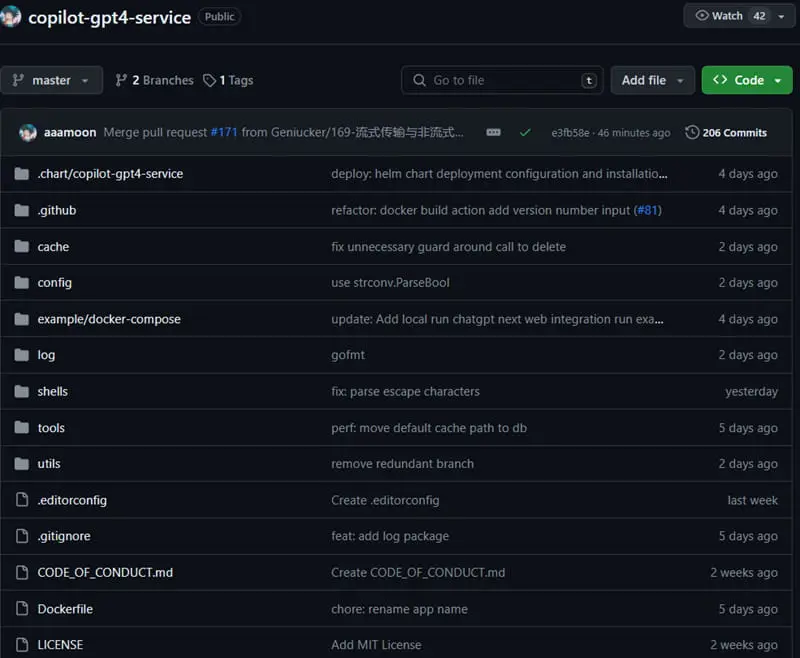This screenshot has width=800, height=658.
Task: Open the config folder
Action: pyautogui.click(x=55, y=283)
